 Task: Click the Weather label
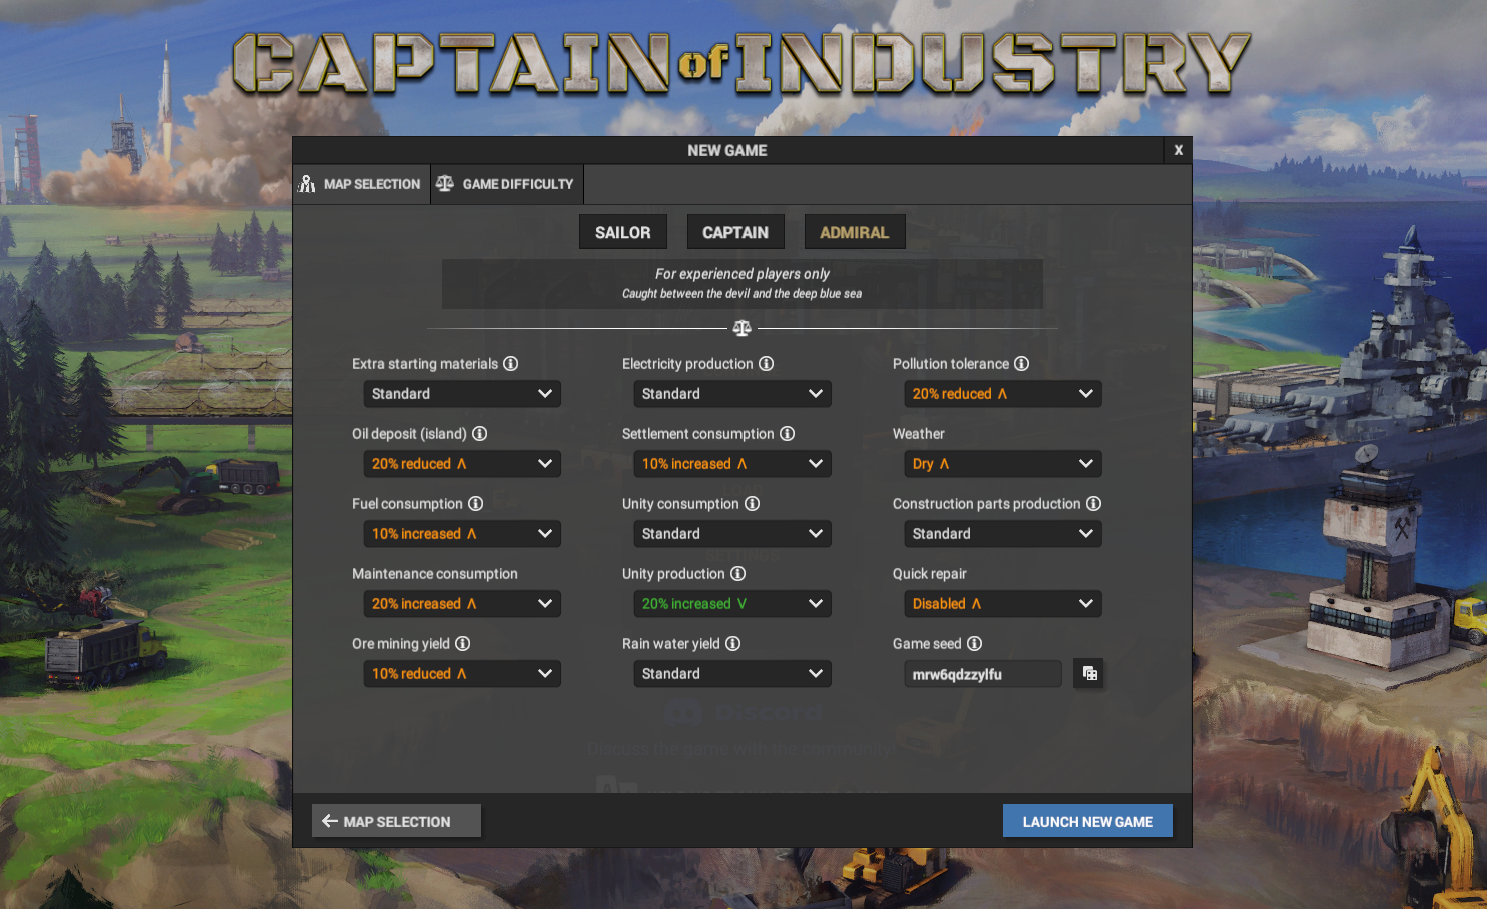[919, 434]
